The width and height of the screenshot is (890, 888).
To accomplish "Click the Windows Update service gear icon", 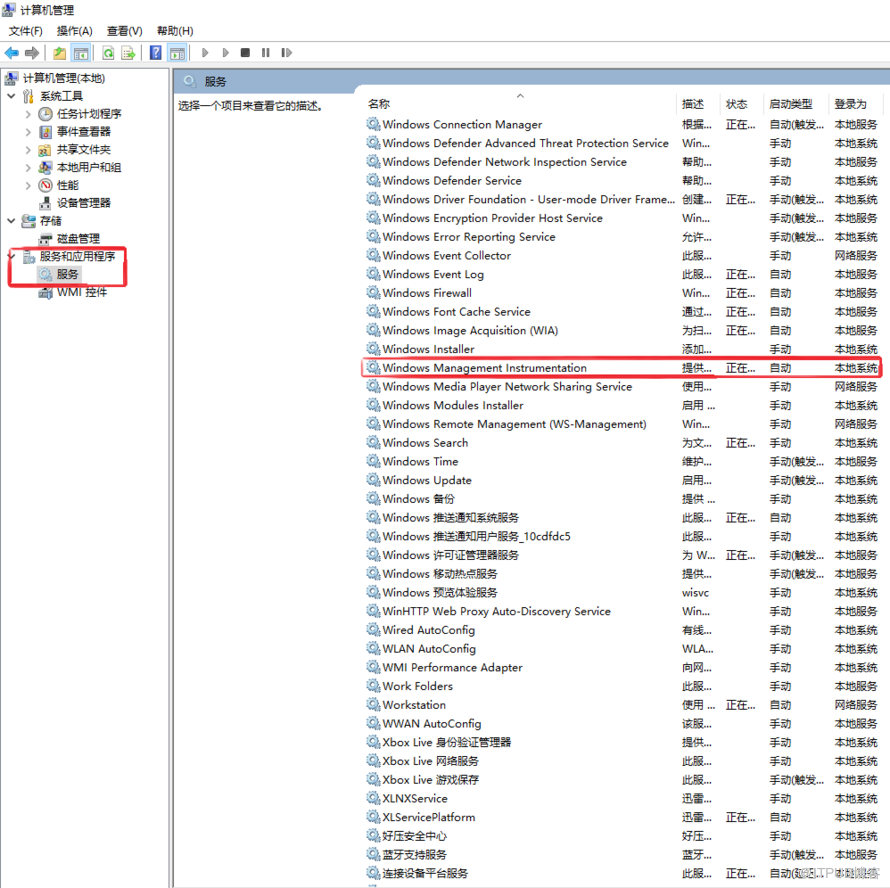I will click(x=373, y=480).
